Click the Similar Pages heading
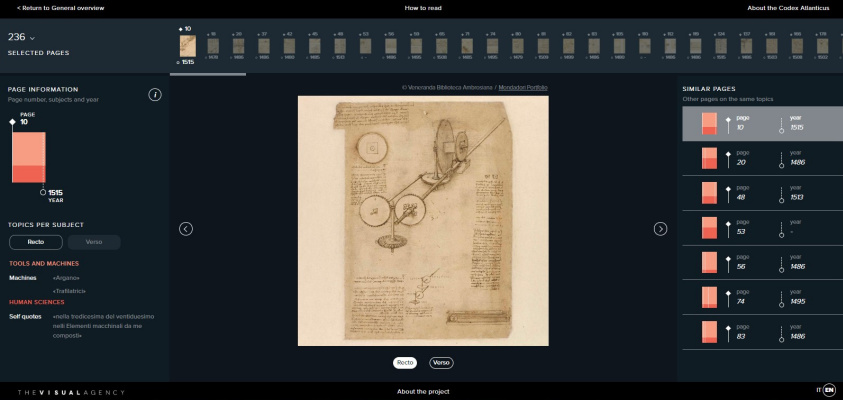 point(709,89)
